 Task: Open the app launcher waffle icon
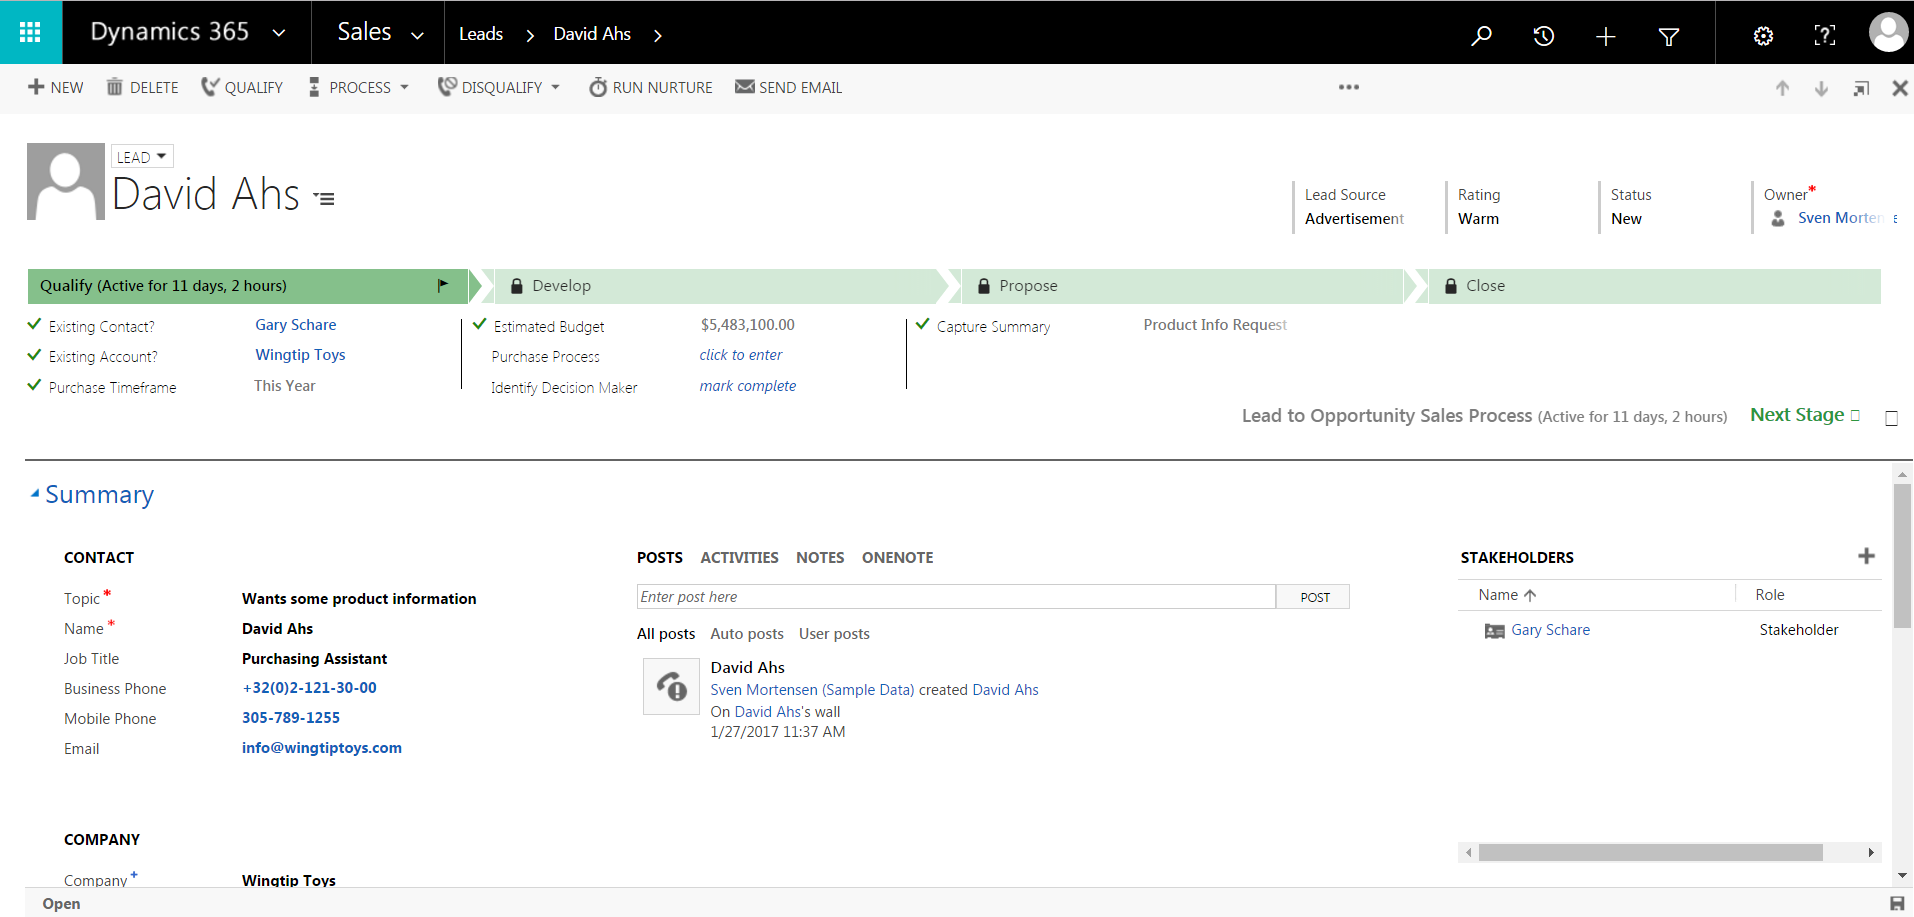(30, 32)
